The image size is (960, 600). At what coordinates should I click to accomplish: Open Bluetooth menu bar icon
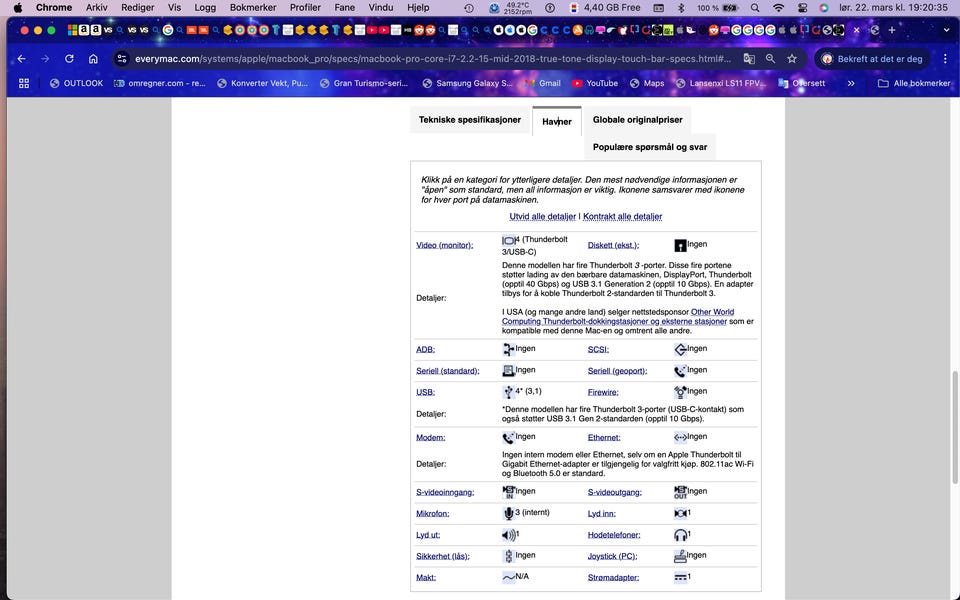(681, 8)
